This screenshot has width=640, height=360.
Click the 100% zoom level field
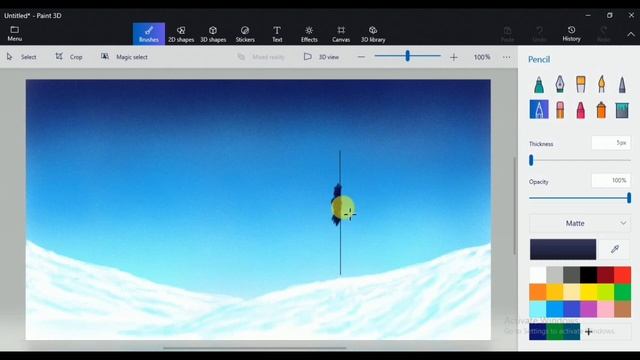(482, 57)
